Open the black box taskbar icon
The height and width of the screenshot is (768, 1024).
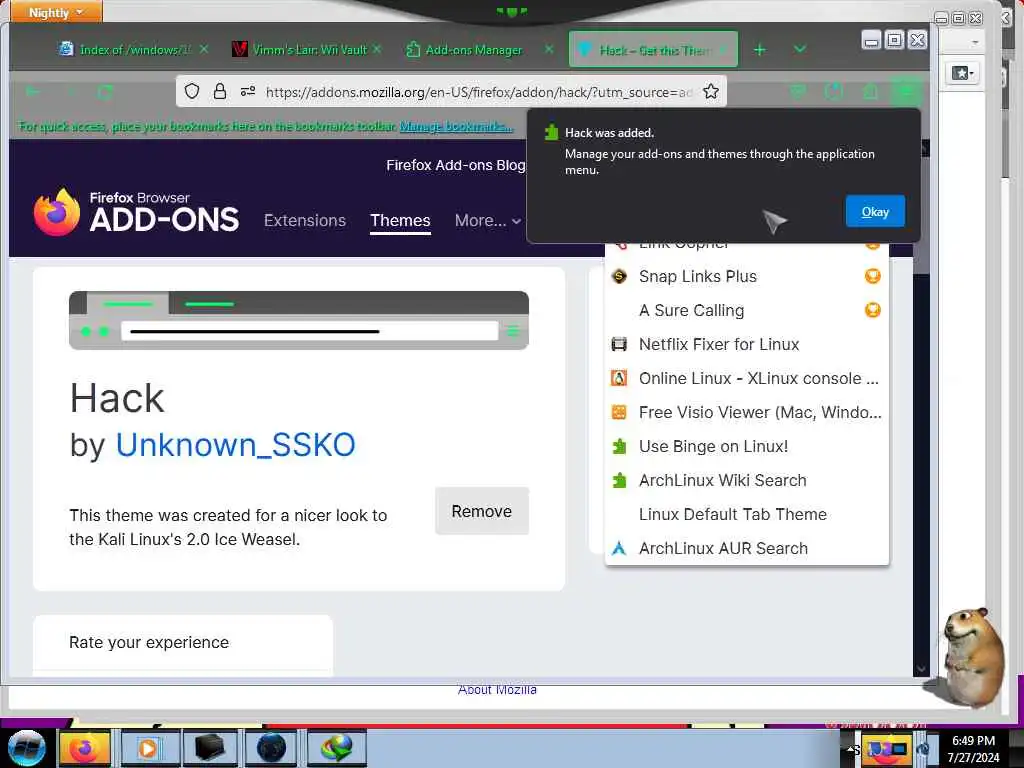[x=210, y=748]
